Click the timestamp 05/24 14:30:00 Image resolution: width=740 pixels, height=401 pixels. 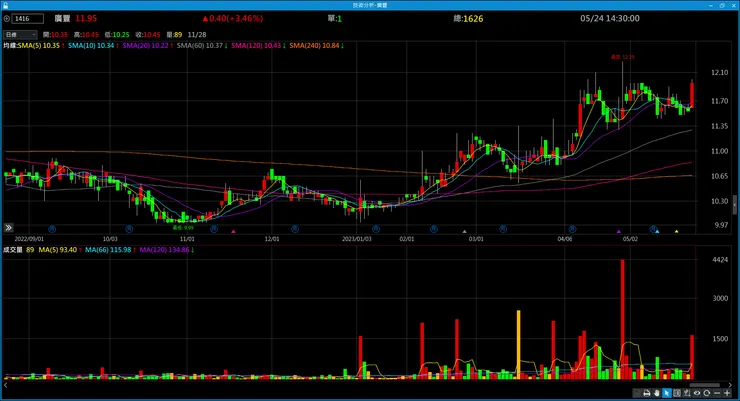(x=610, y=18)
